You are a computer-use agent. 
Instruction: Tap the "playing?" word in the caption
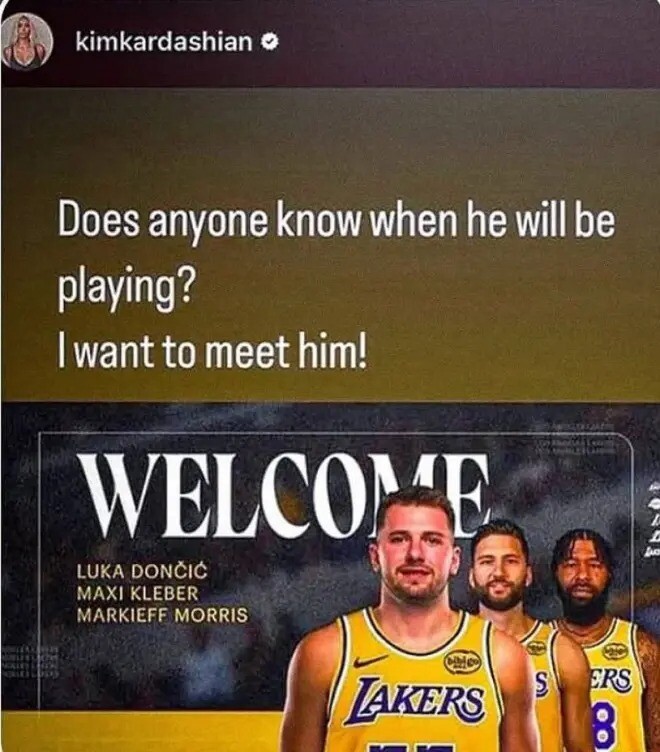(125, 287)
